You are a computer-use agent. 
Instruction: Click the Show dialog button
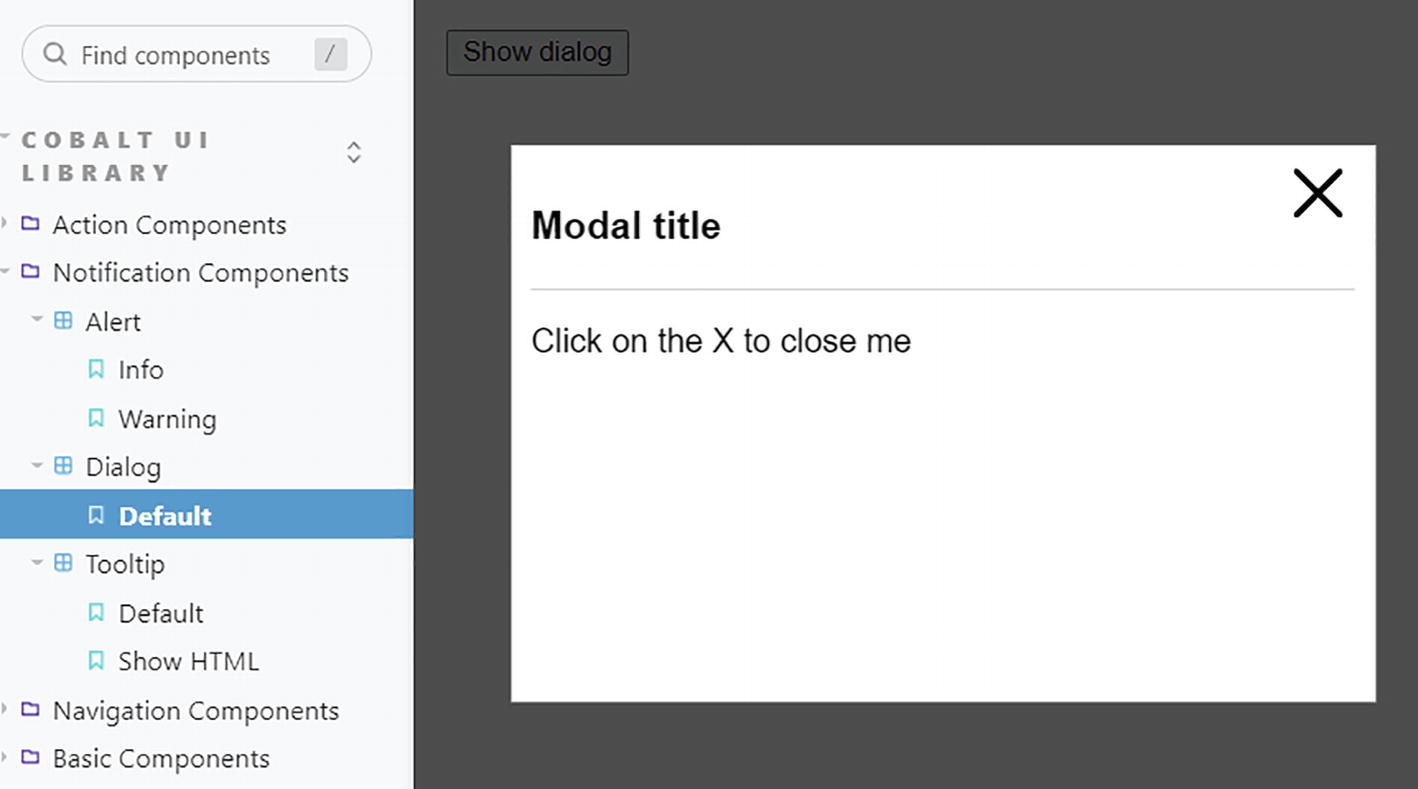[537, 52]
